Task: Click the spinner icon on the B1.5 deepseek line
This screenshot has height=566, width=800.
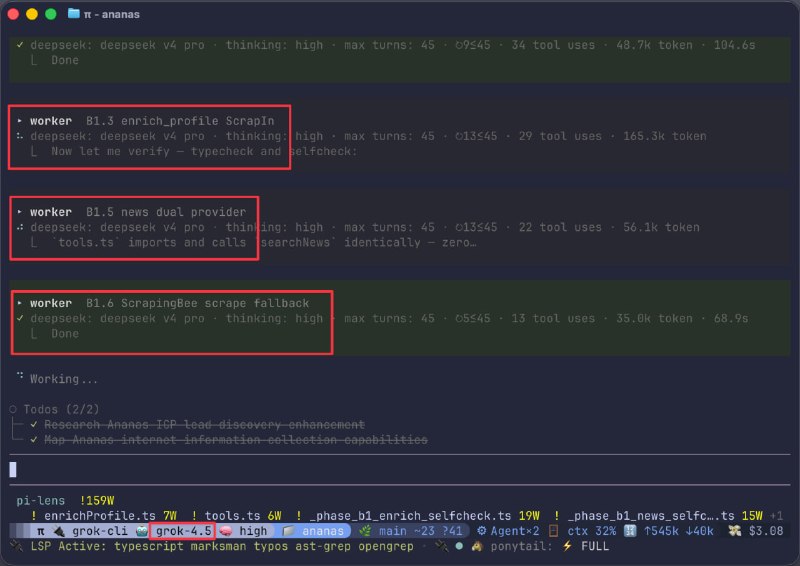Action: click(20, 227)
